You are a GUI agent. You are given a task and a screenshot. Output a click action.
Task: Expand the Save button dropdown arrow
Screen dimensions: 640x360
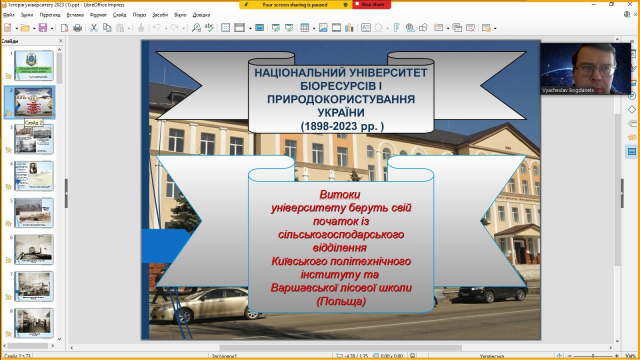[51, 28]
